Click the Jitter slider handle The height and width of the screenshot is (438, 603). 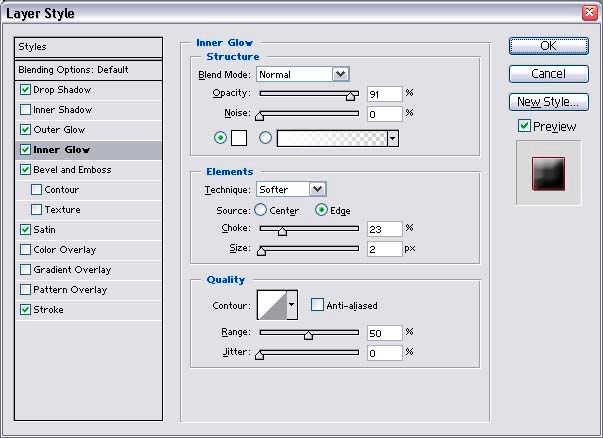260,355
